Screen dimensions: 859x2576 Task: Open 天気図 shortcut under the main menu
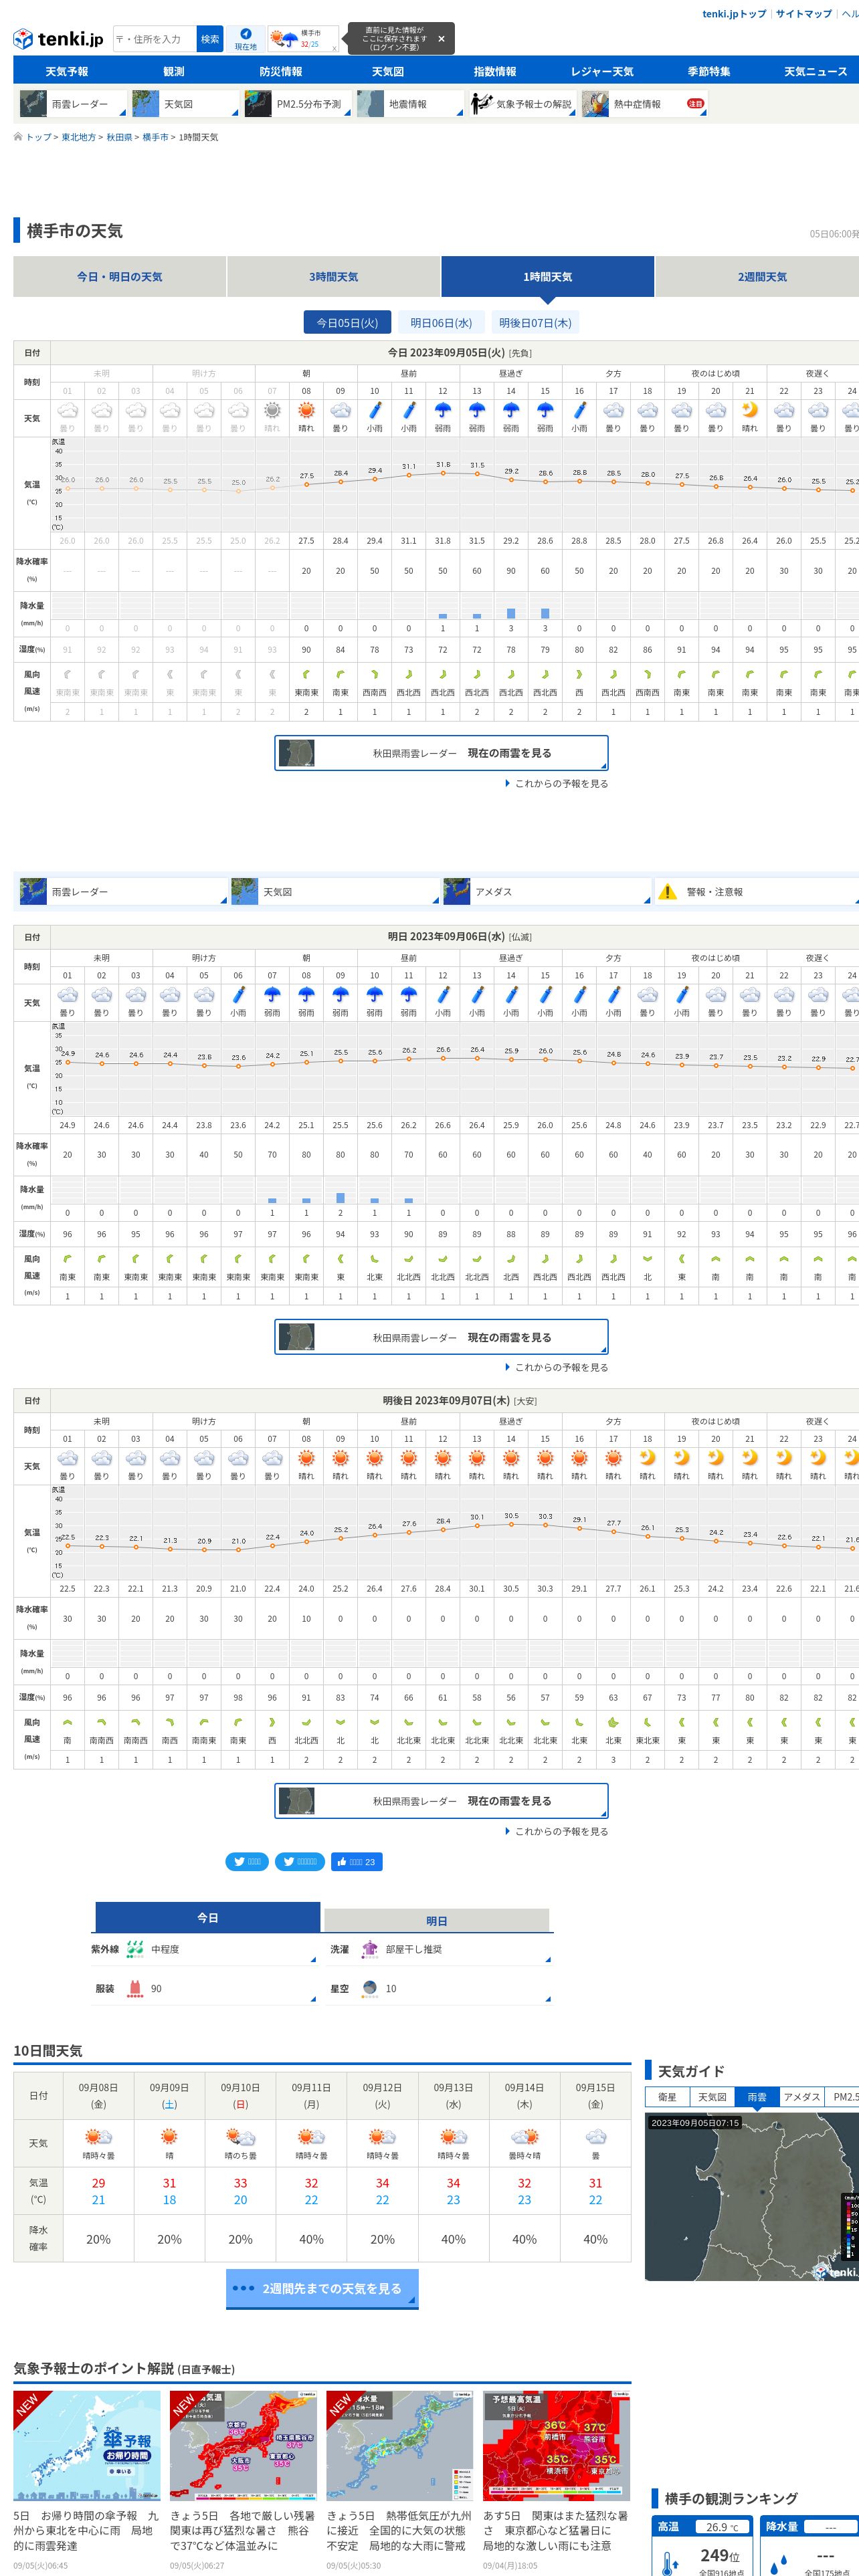(185, 104)
